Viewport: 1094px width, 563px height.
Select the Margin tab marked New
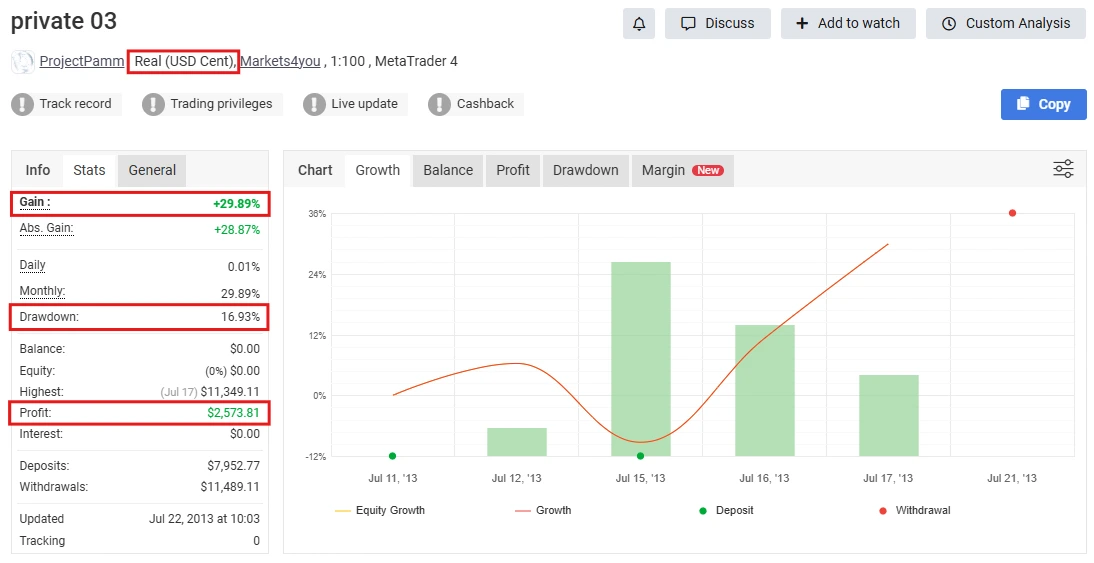(x=681, y=170)
